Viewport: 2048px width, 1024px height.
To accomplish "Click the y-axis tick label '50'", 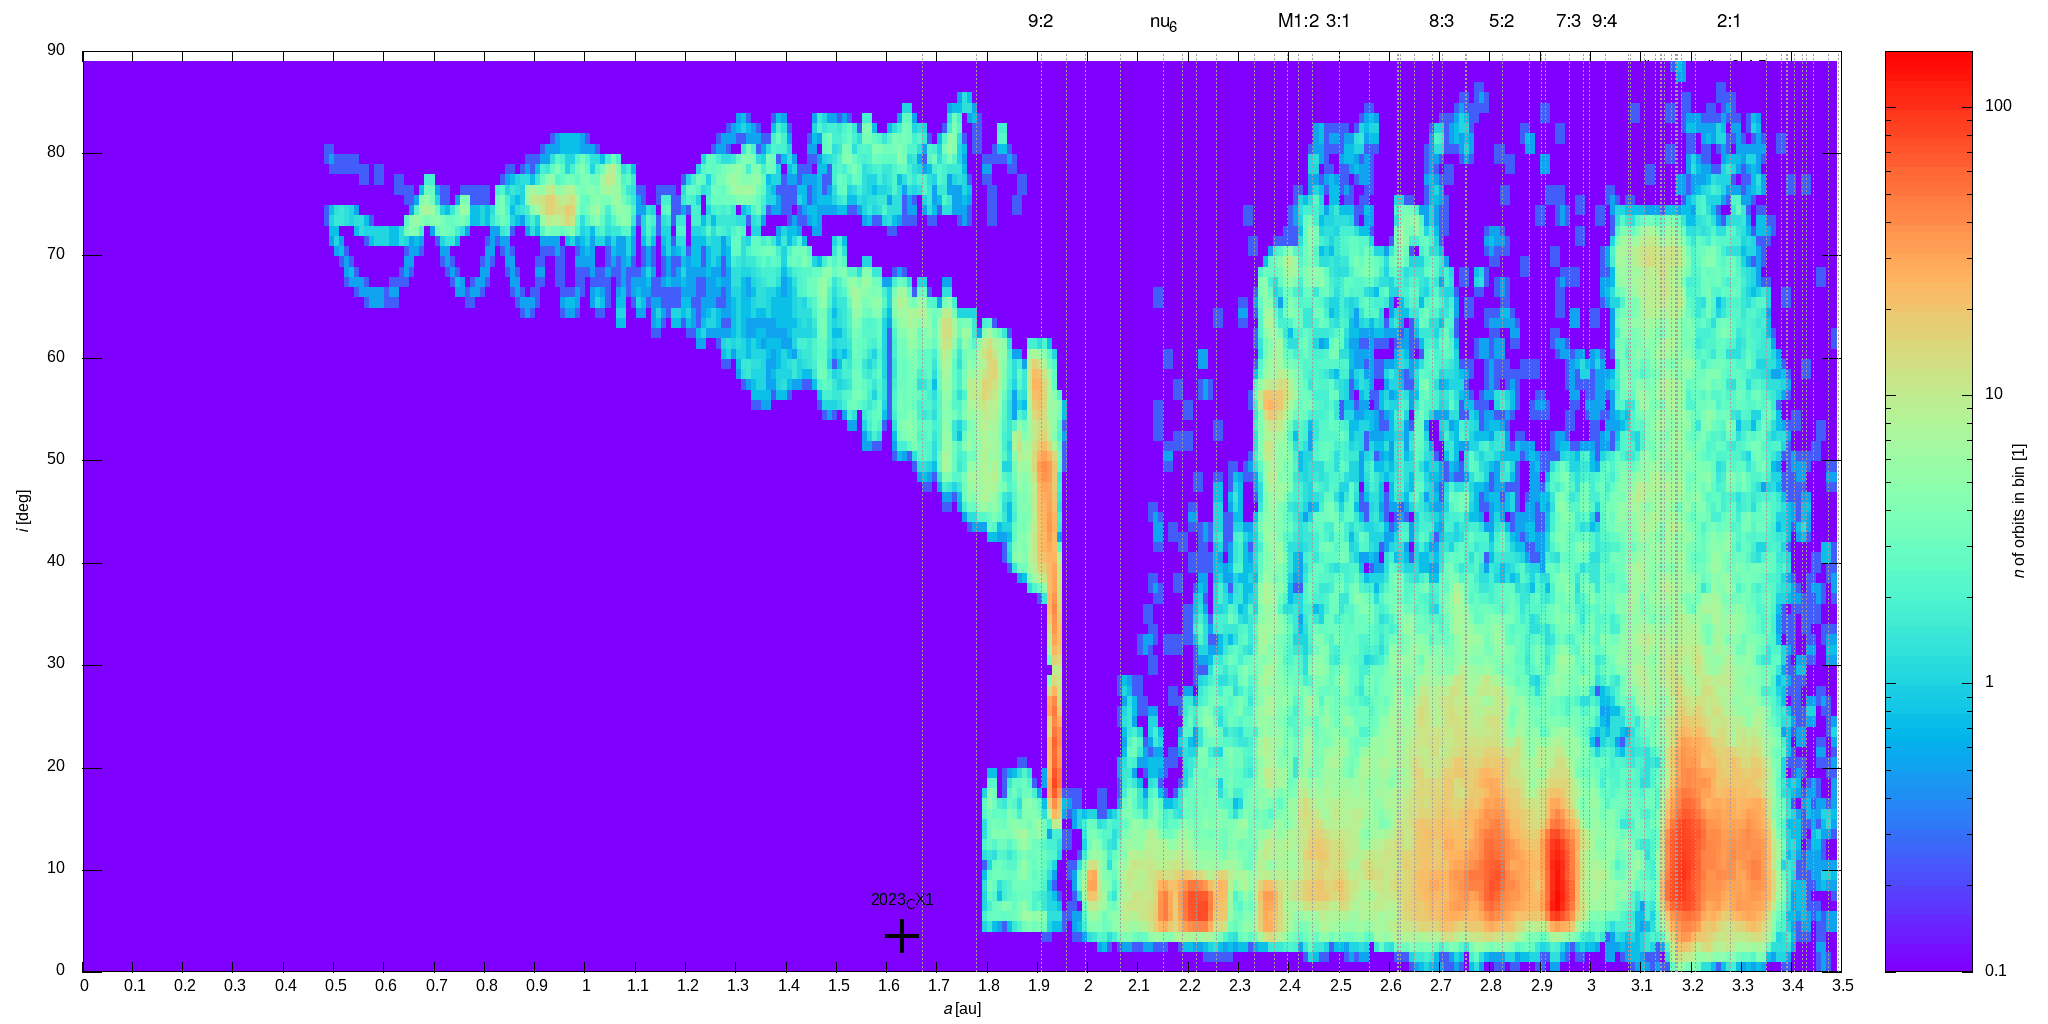I will click(x=55, y=460).
